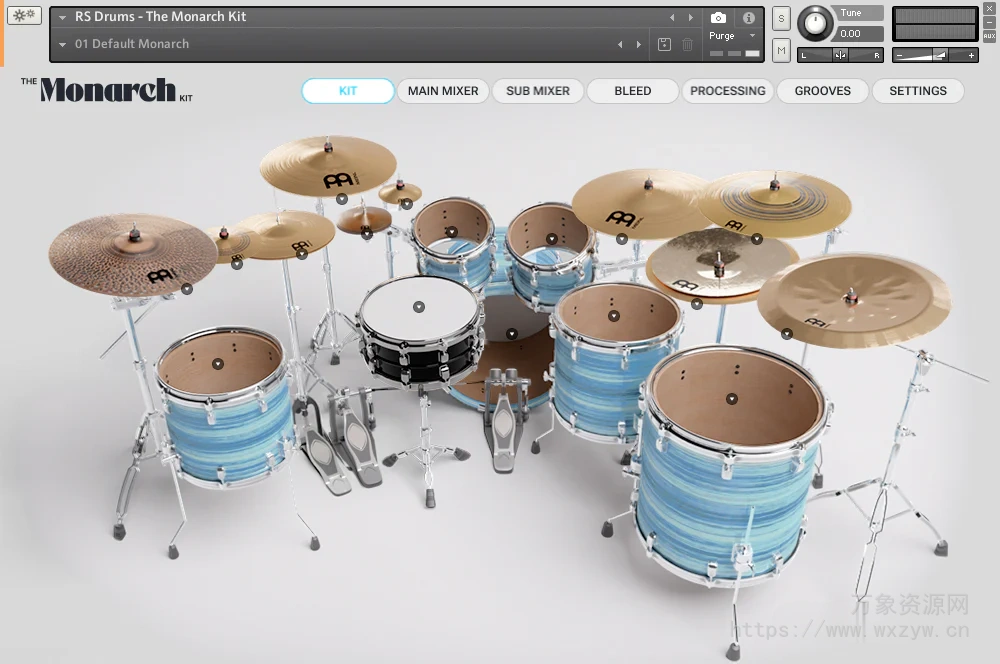Open the PROCESSING section
This screenshot has width=1000, height=664.
(727, 90)
